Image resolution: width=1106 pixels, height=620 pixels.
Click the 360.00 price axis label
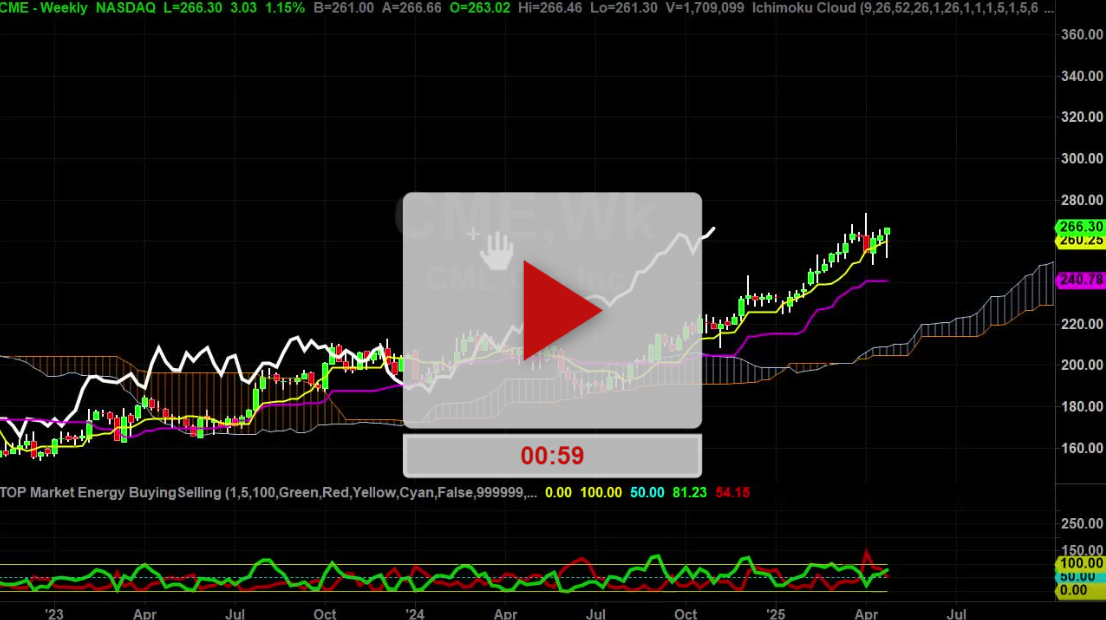click(1082, 35)
